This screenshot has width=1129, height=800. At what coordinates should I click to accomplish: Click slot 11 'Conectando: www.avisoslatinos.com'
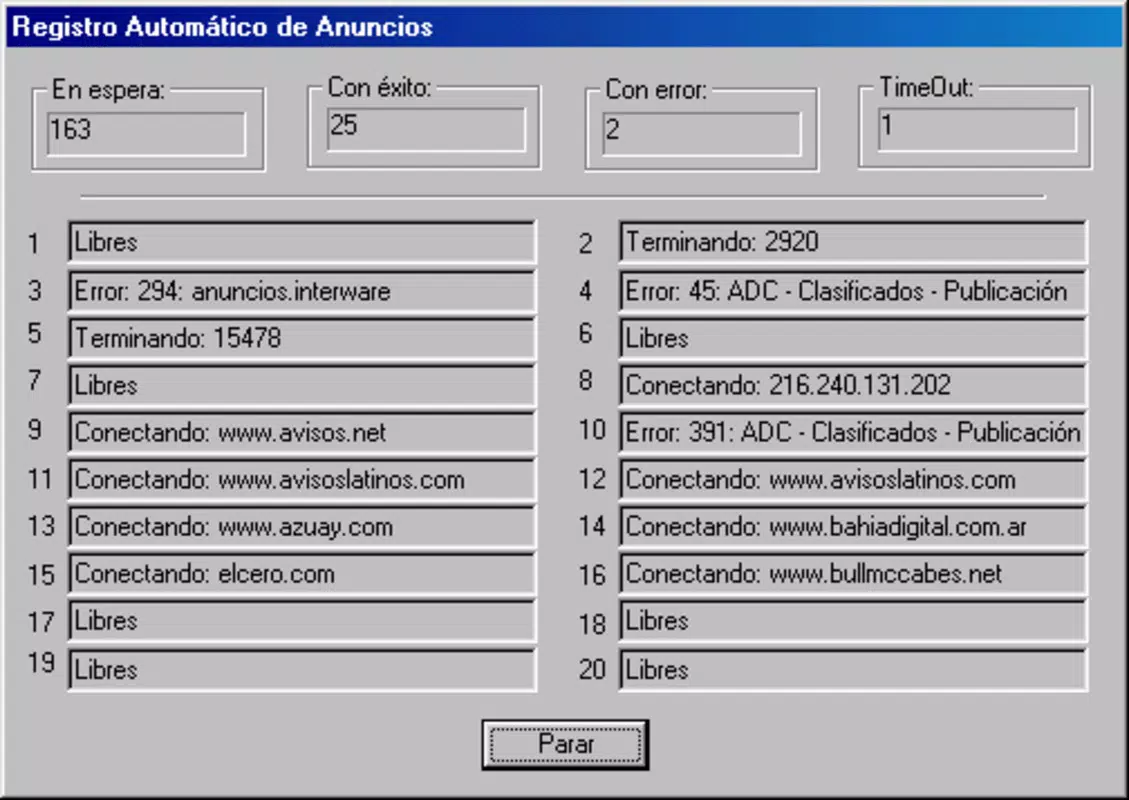(302, 480)
